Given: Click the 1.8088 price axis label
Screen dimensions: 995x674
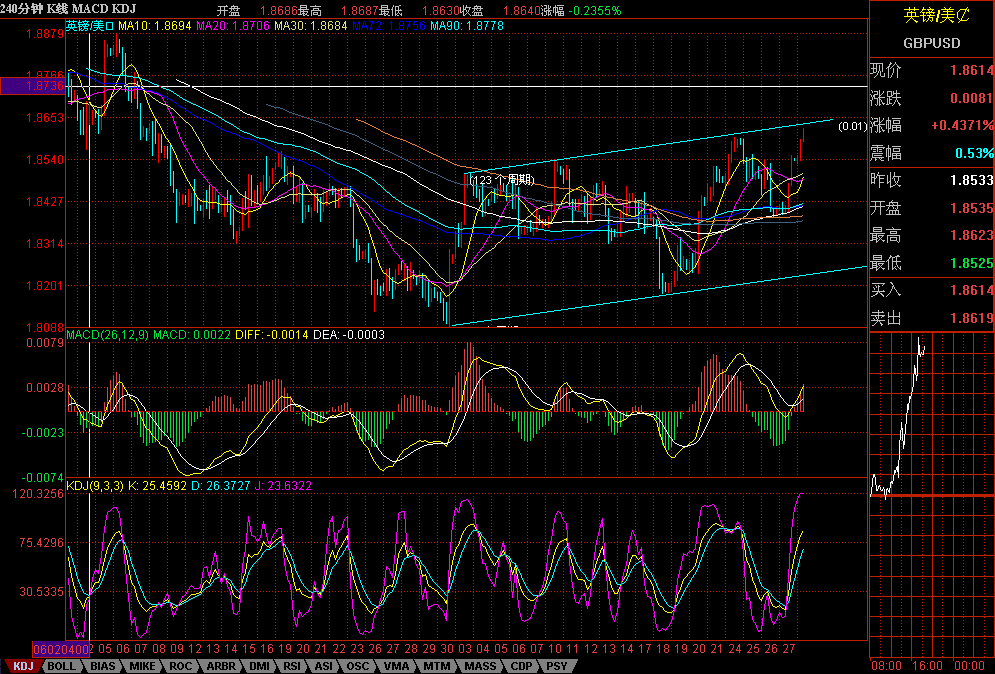Looking at the screenshot, I should (44, 327).
